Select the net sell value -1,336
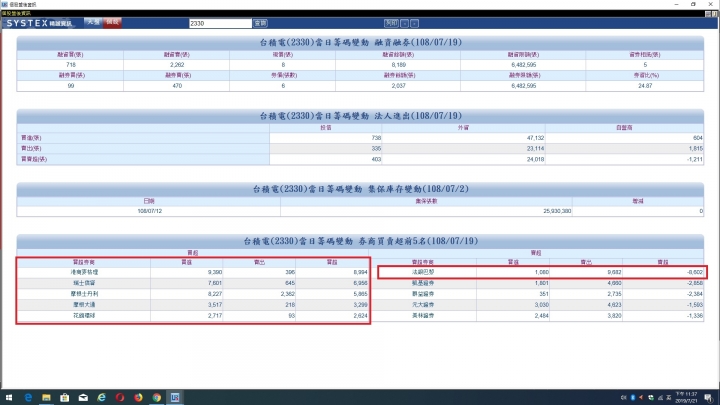 coord(694,316)
